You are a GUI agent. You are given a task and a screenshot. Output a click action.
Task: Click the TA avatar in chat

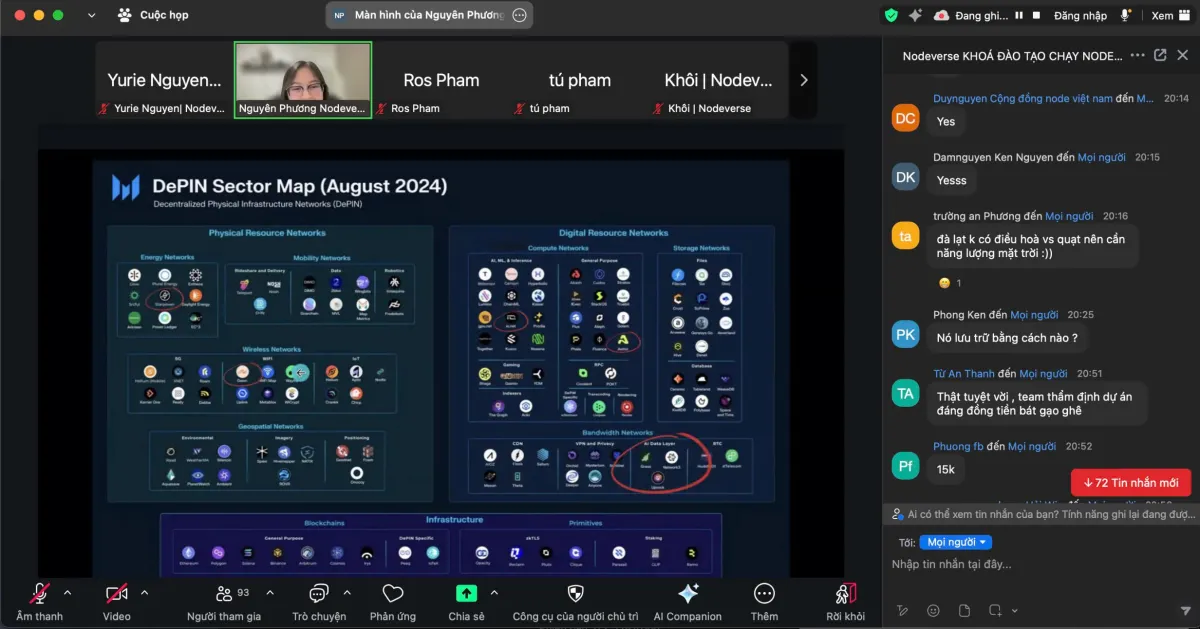tap(905, 394)
